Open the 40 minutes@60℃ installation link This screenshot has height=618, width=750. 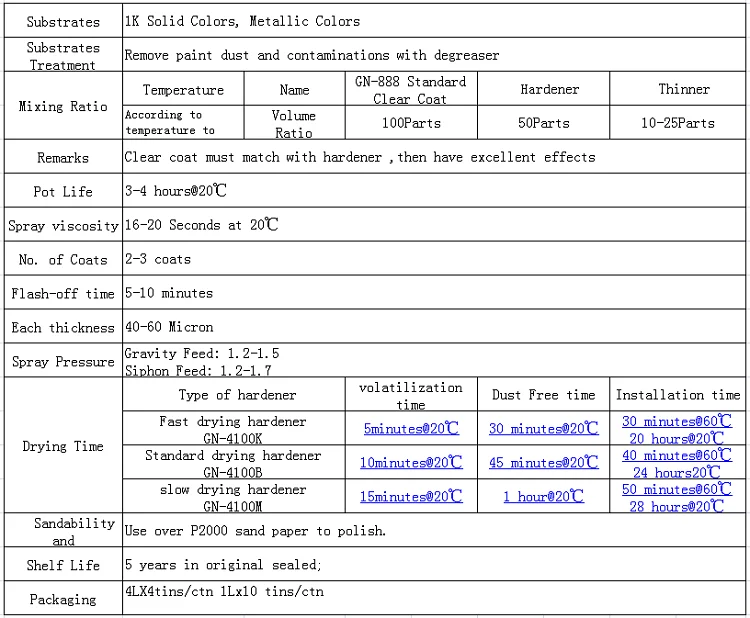click(677, 456)
